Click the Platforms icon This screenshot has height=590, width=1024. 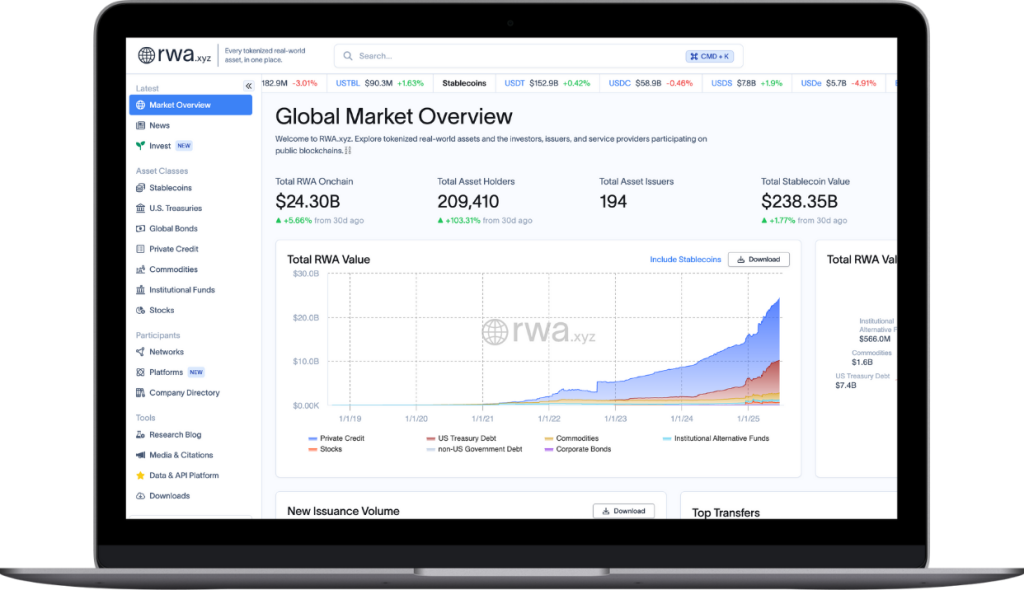click(140, 372)
